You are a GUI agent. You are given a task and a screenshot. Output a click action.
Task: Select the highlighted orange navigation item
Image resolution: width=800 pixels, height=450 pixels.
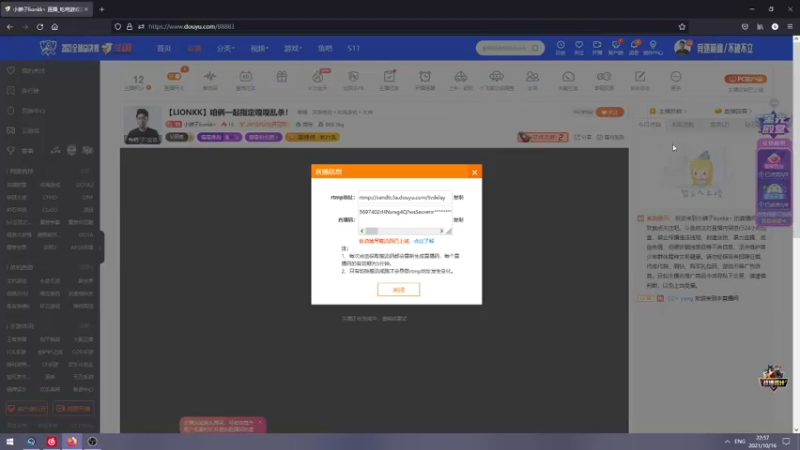pyautogui.click(x=194, y=48)
